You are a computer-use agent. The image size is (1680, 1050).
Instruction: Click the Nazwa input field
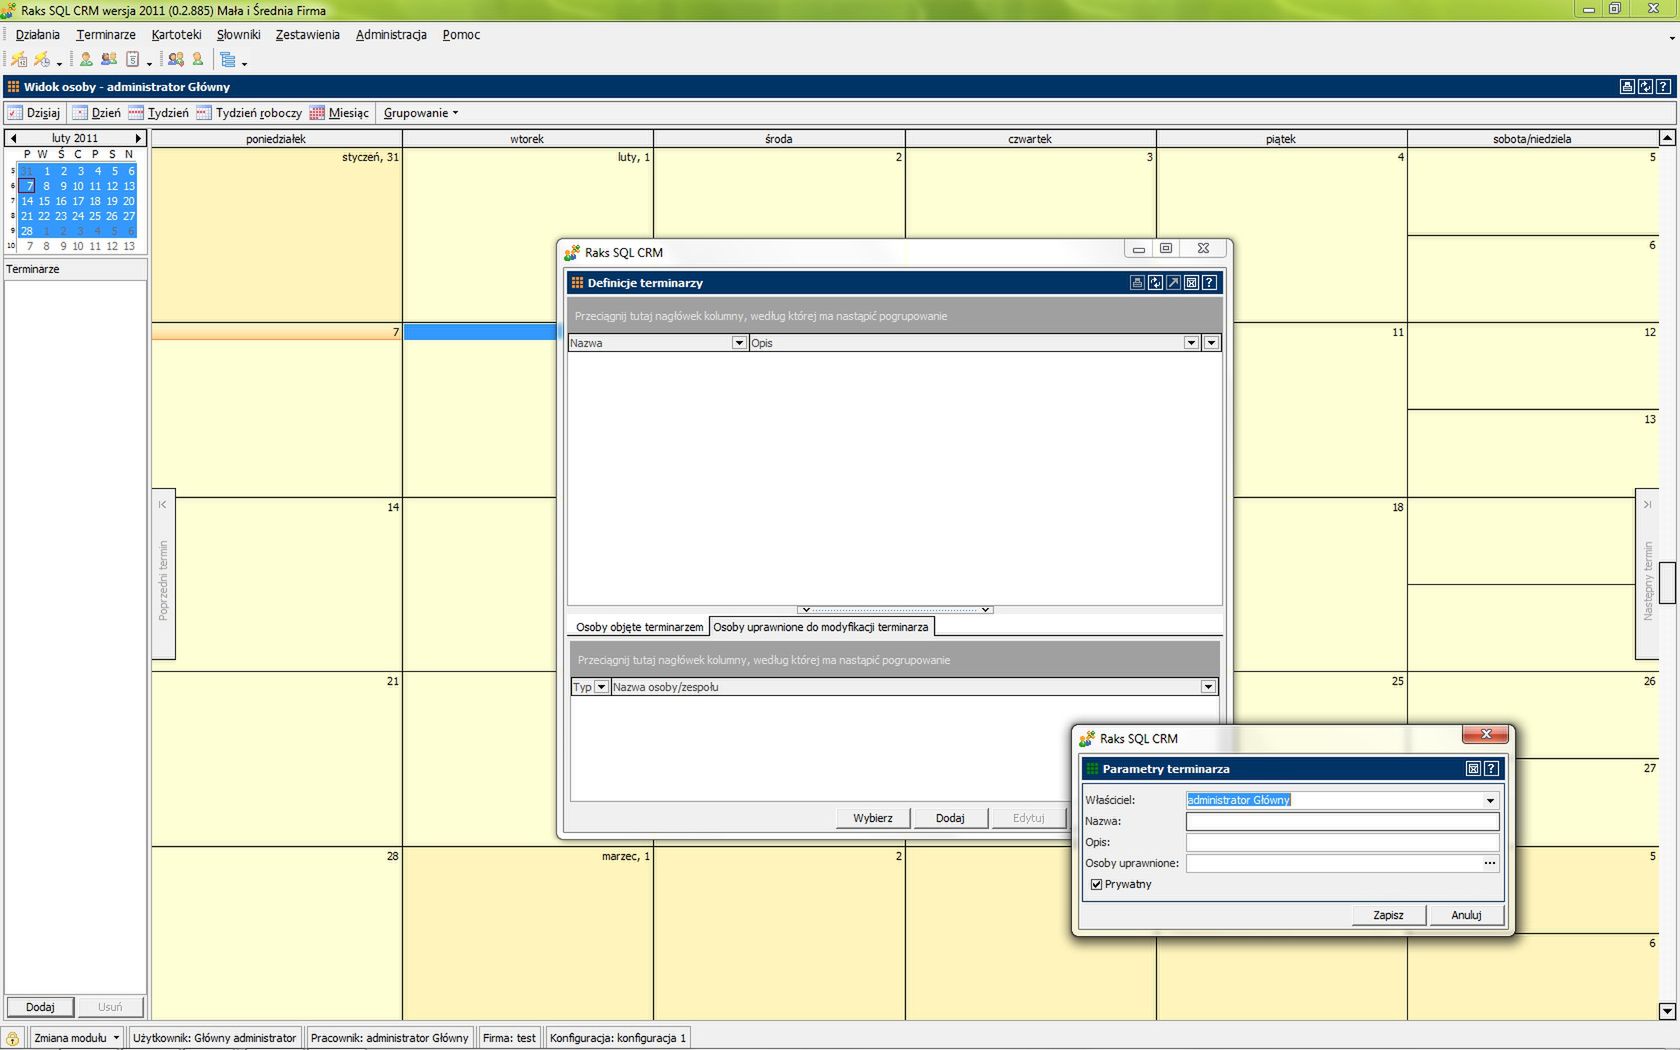[x=1342, y=821]
